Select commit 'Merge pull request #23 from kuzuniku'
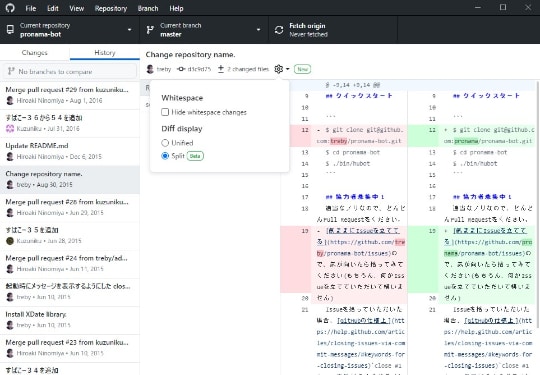The image size is (540, 375). tap(70, 348)
